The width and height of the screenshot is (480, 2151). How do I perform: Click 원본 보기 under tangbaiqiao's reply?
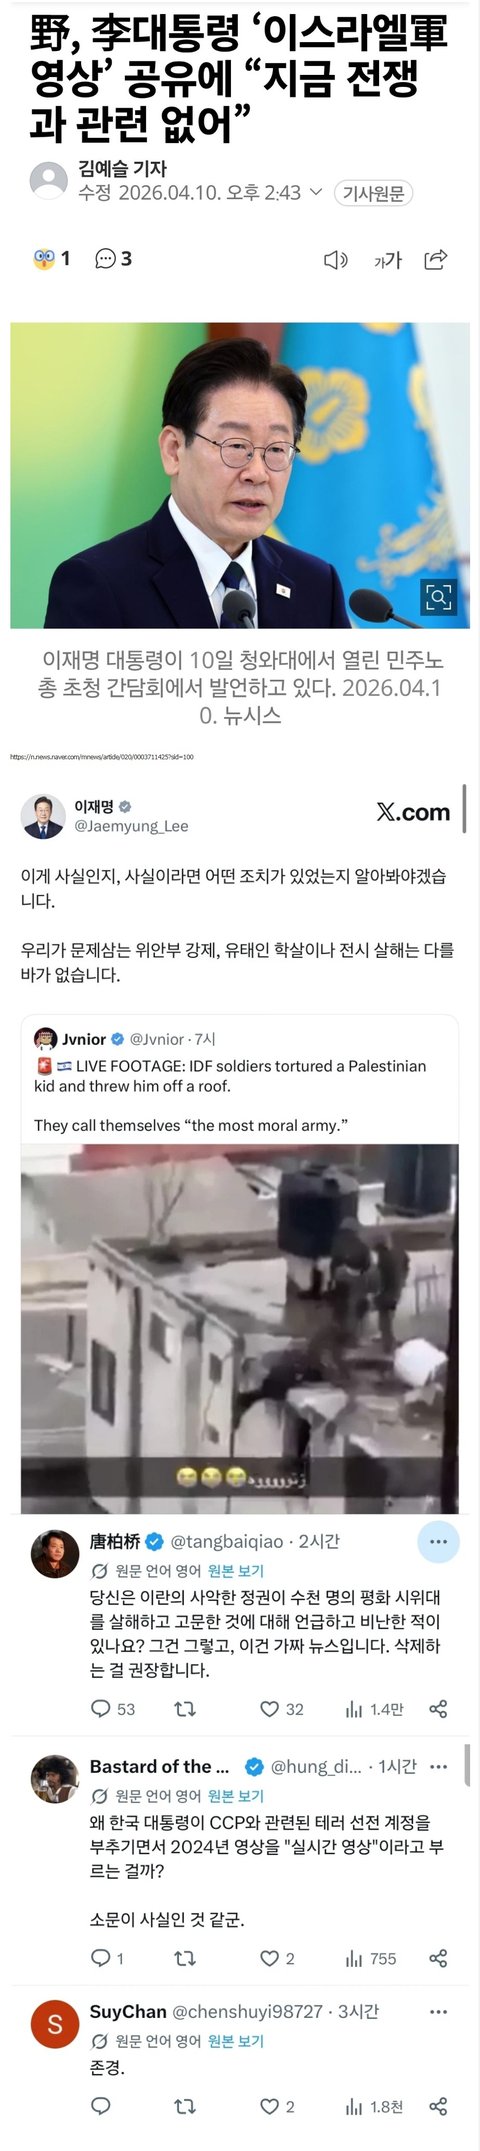236,1571
